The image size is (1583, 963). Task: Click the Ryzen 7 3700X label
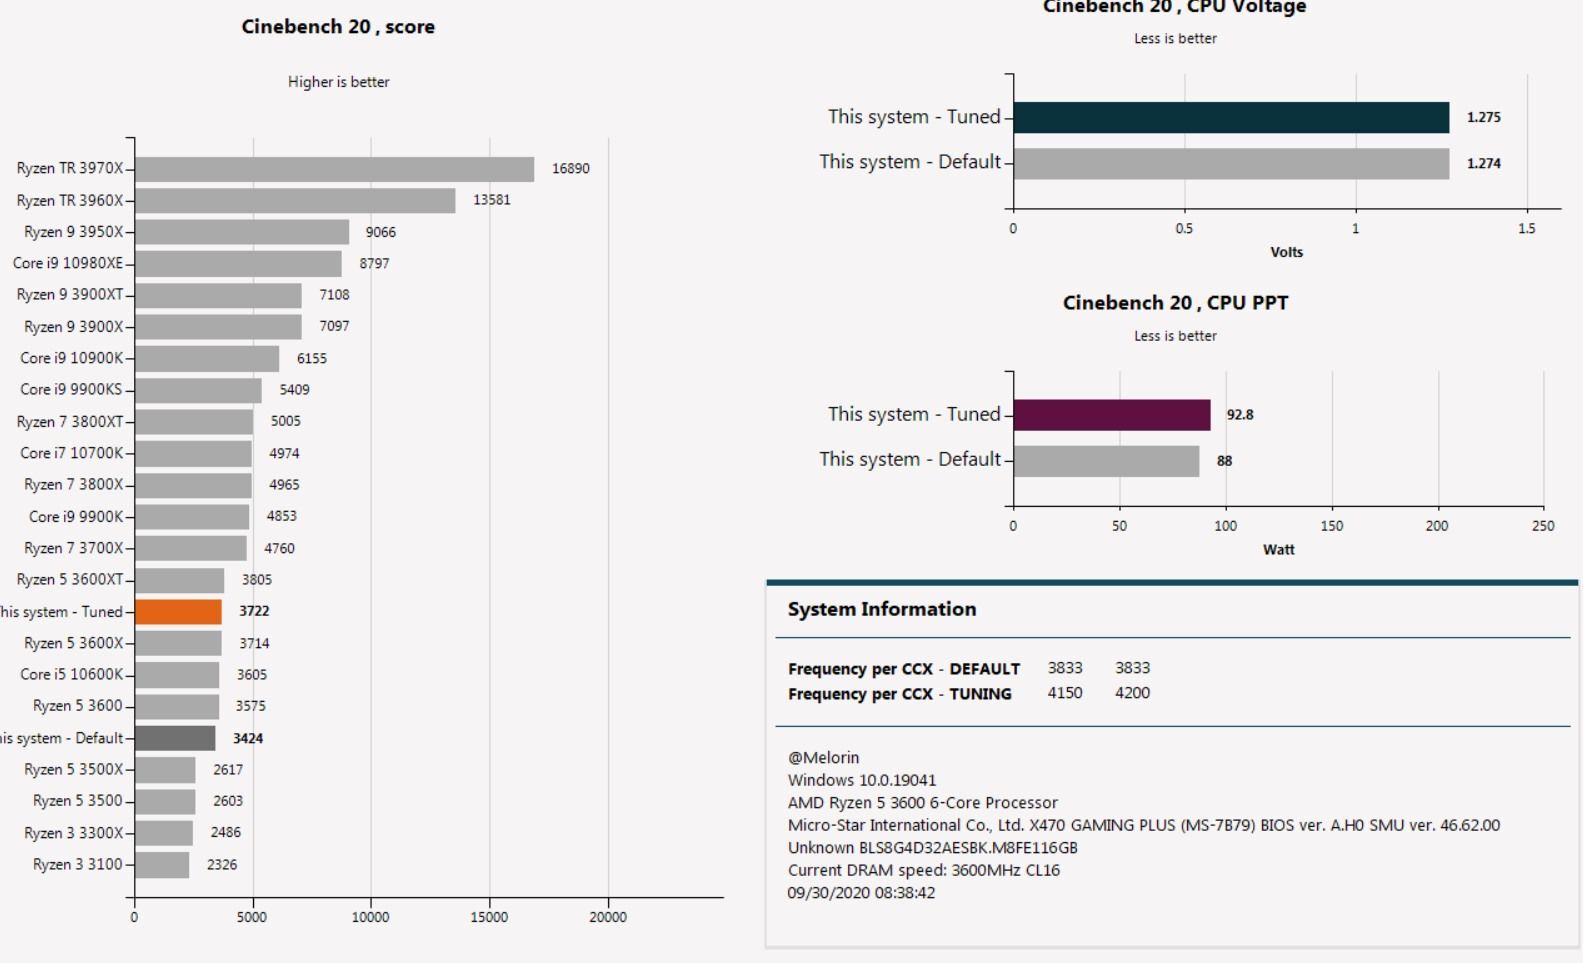tap(73, 548)
